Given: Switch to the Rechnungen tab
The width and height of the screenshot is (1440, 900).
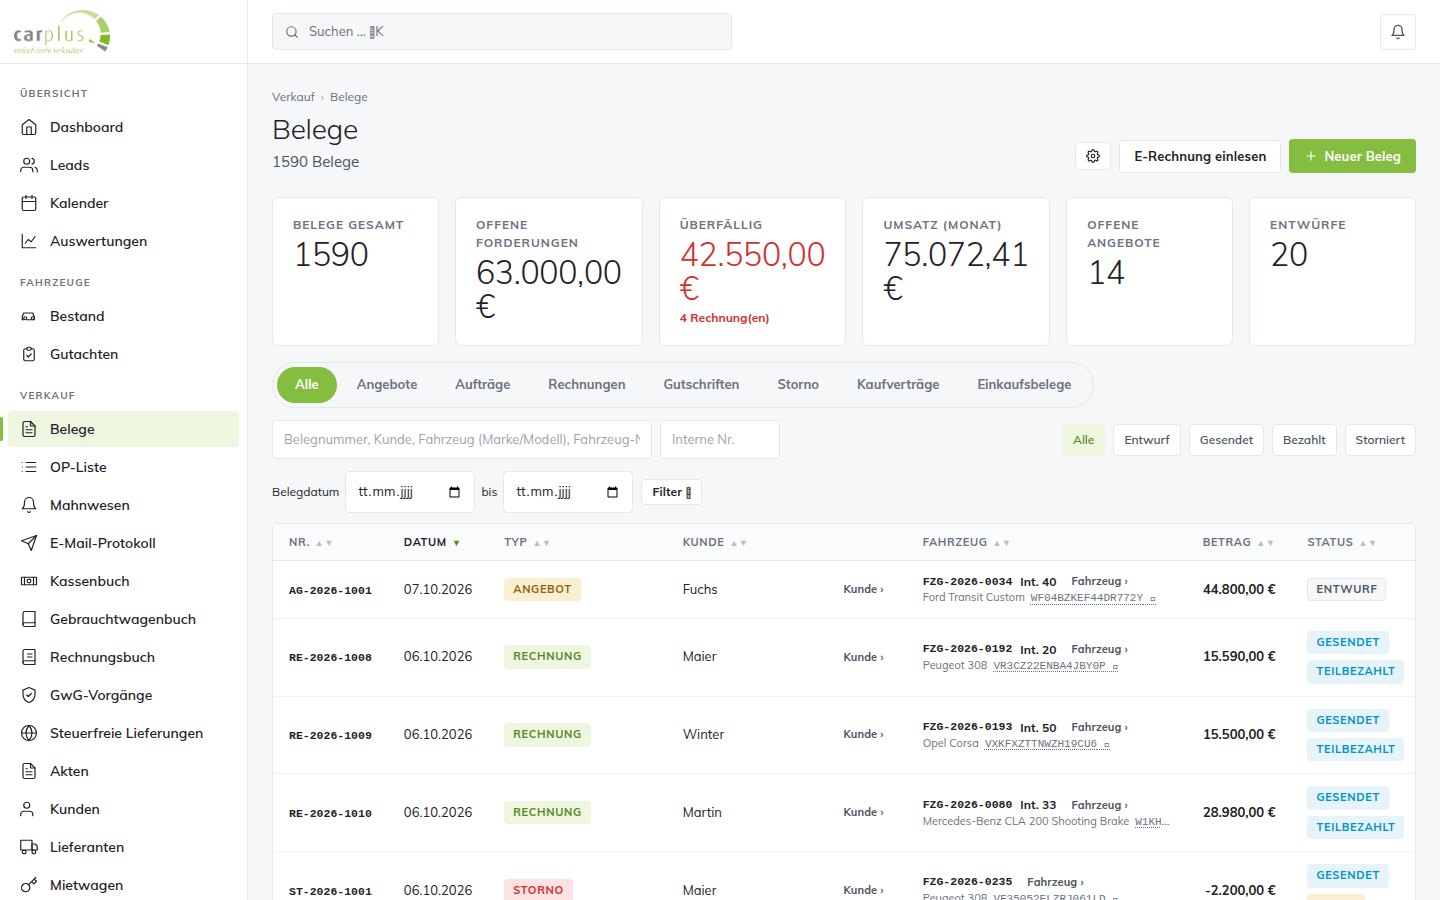Looking at the screenshot, I should coord(587,384).
